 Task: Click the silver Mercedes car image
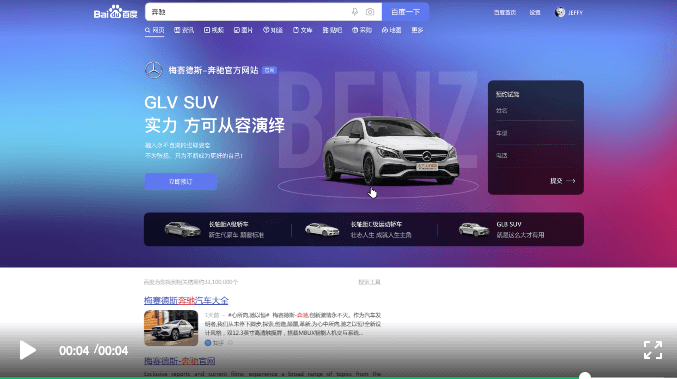[391, 150]
